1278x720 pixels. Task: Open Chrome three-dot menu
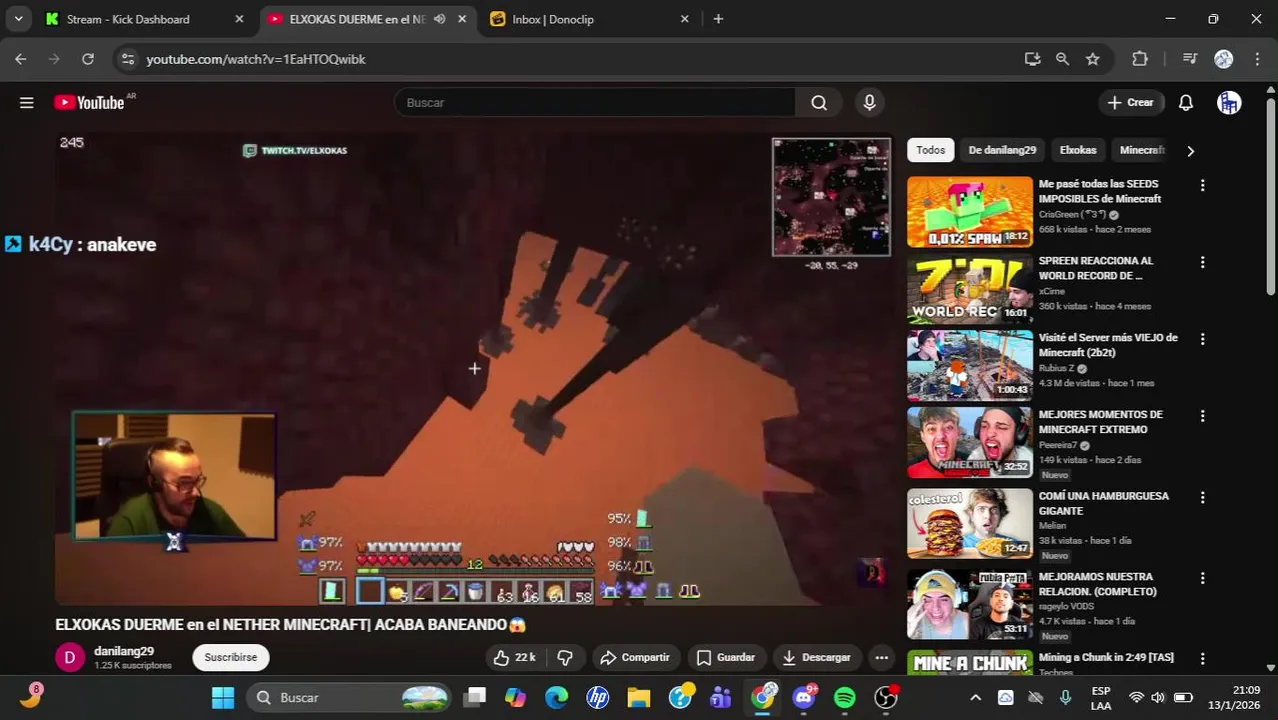1258,59
